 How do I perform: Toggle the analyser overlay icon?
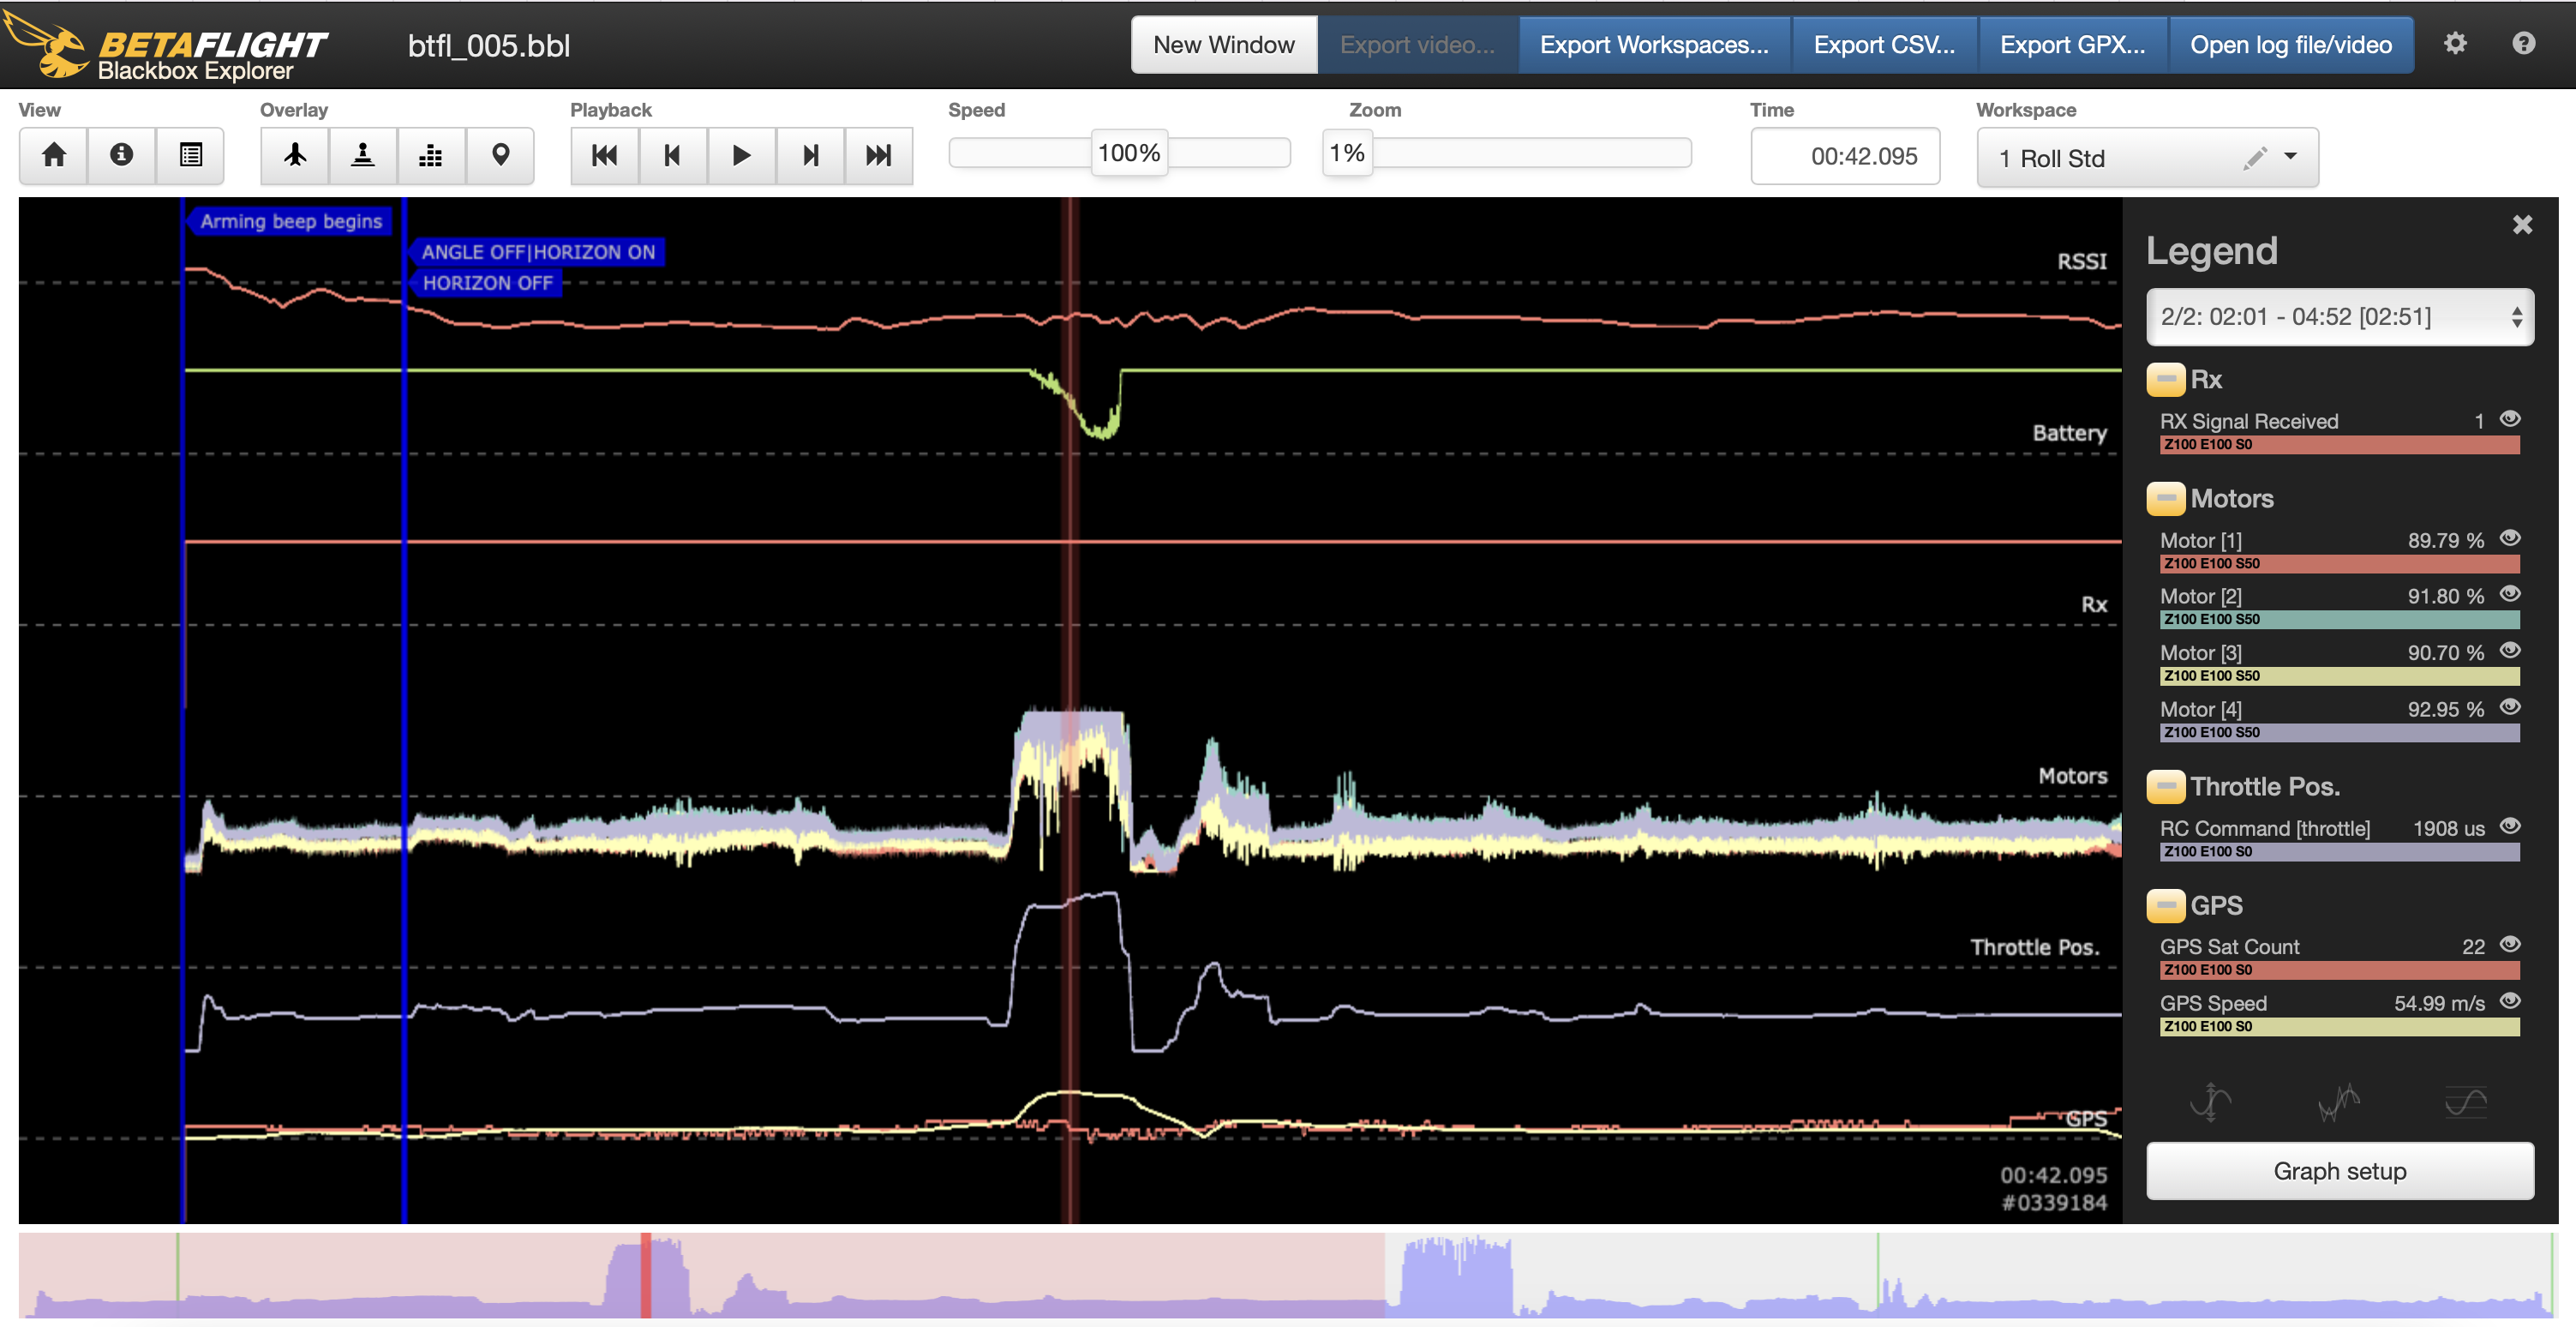[x=431, y=155]
